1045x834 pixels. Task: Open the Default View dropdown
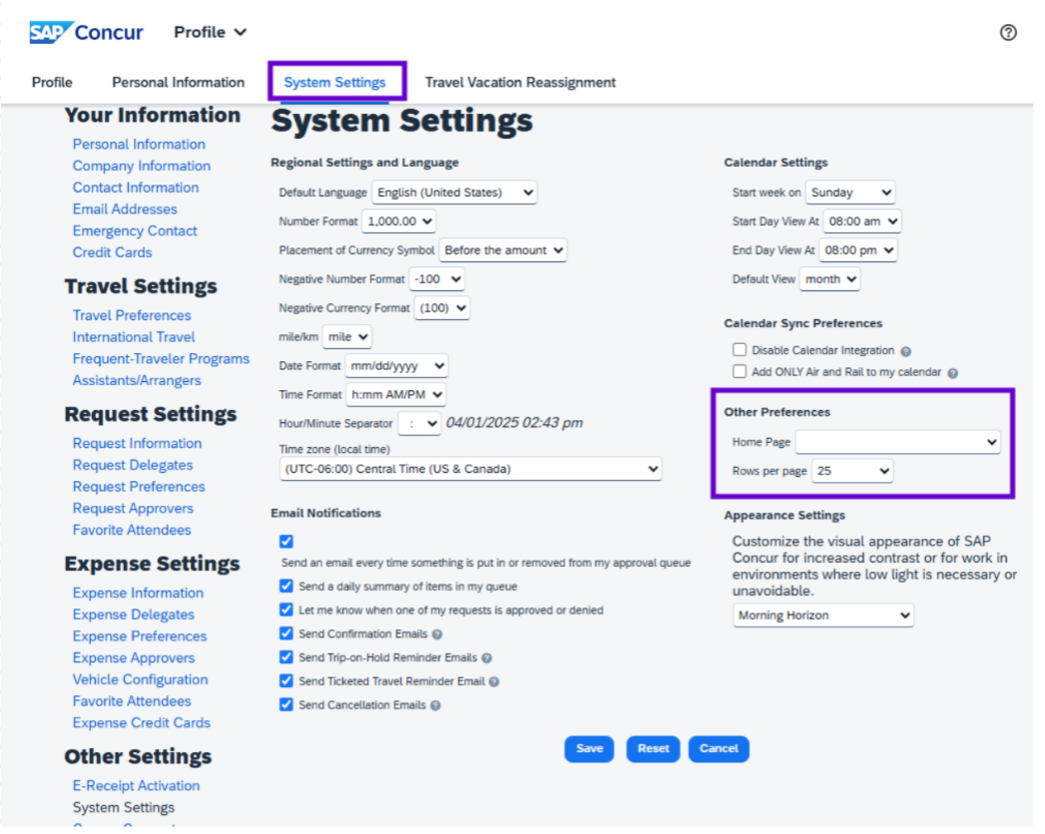click(830, 279)
